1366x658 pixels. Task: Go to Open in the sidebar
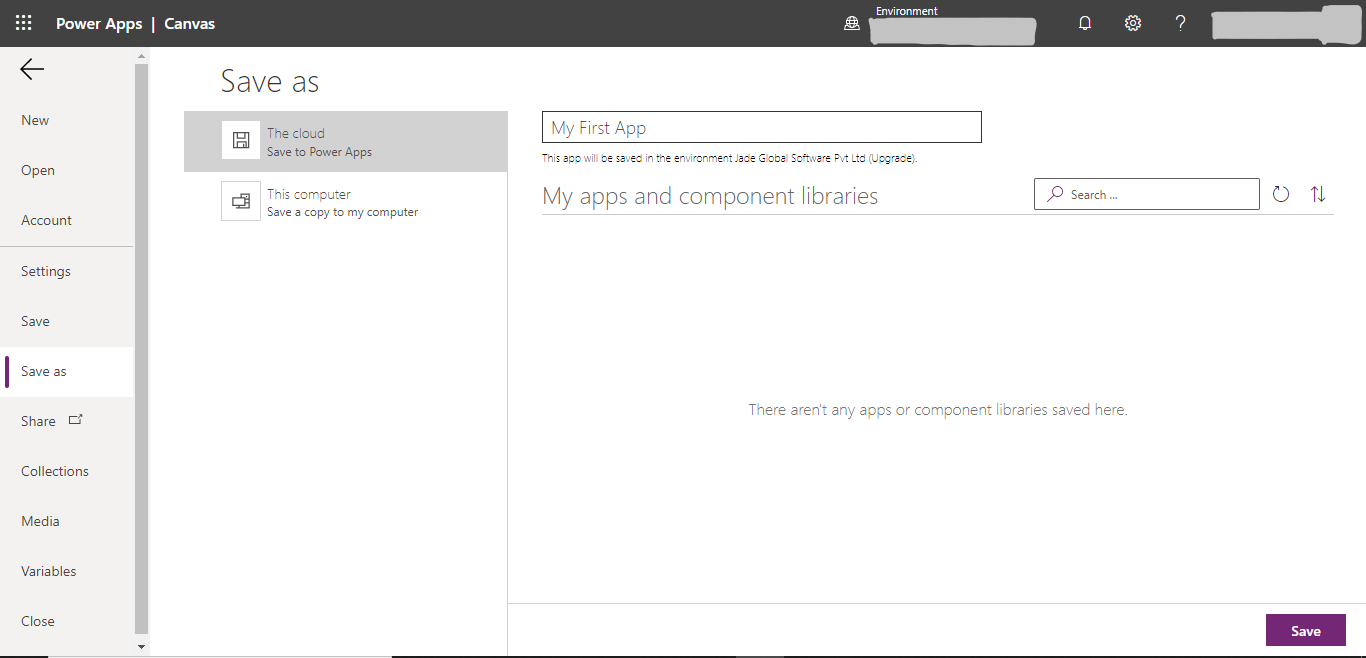click(x=38, y=170)
